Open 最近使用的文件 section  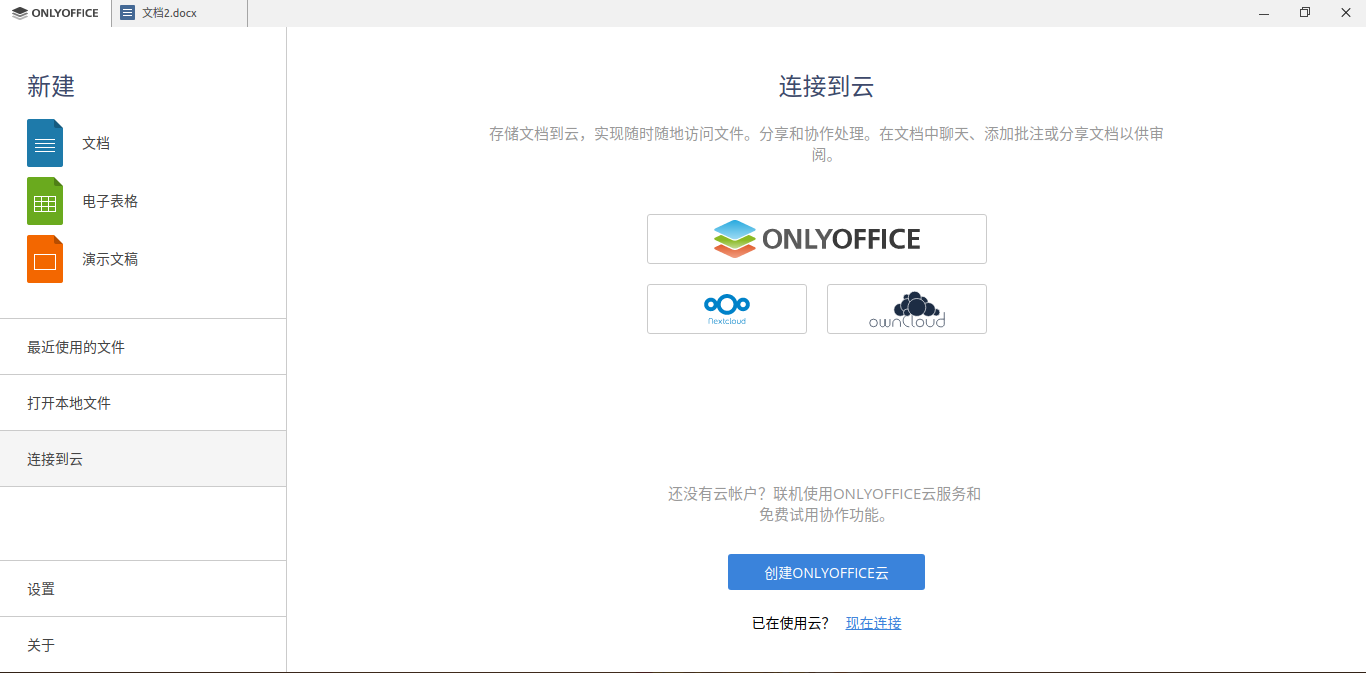(x=143, y=347)
